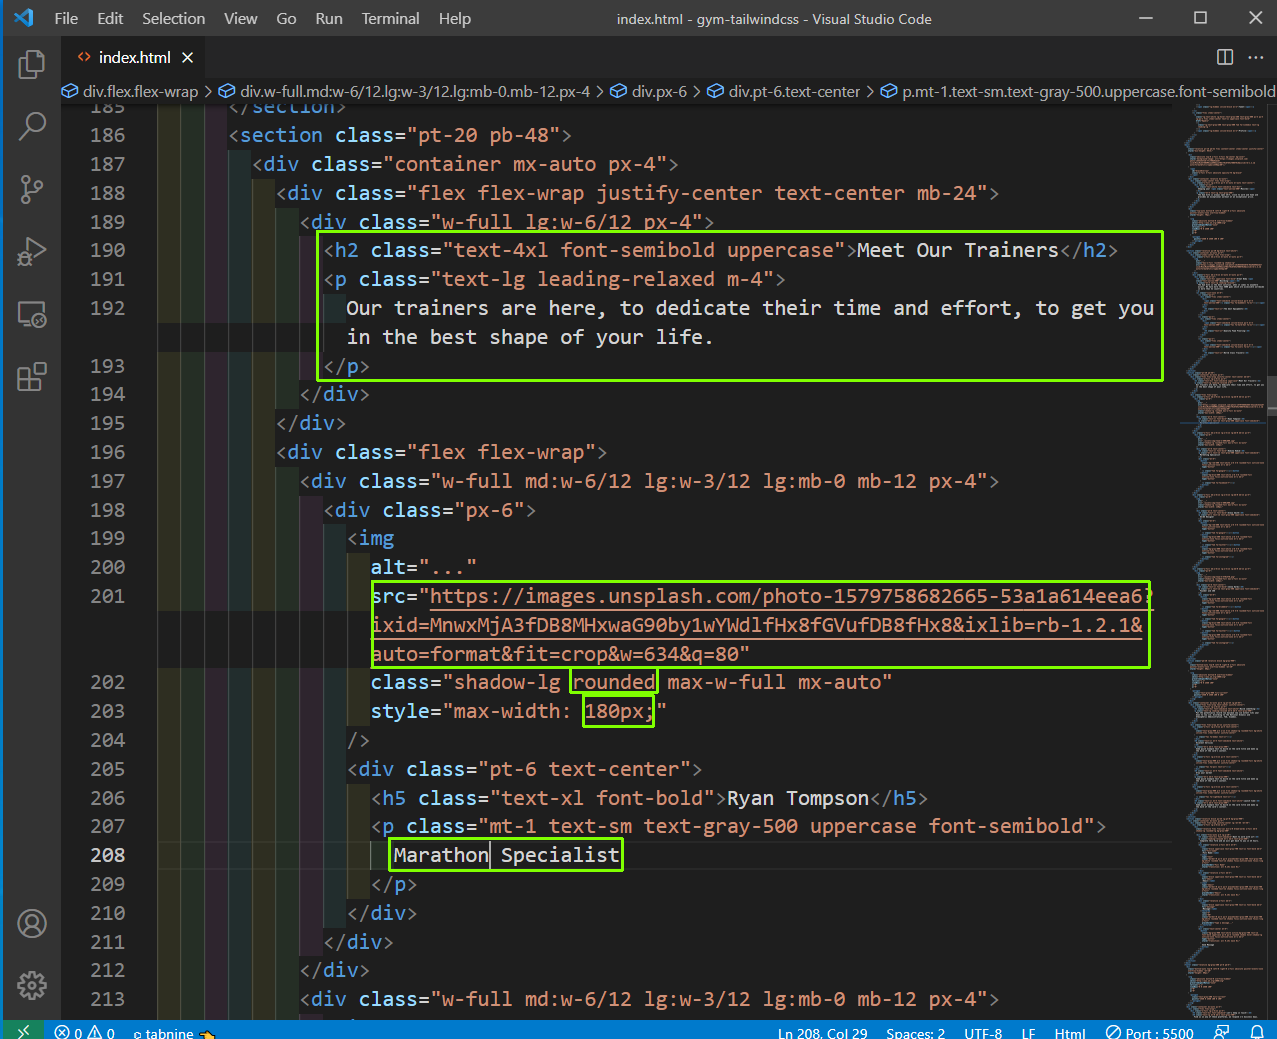Open the feedback icon in status bar
The image size is (1277, 1039).
pos(1221,1032)
